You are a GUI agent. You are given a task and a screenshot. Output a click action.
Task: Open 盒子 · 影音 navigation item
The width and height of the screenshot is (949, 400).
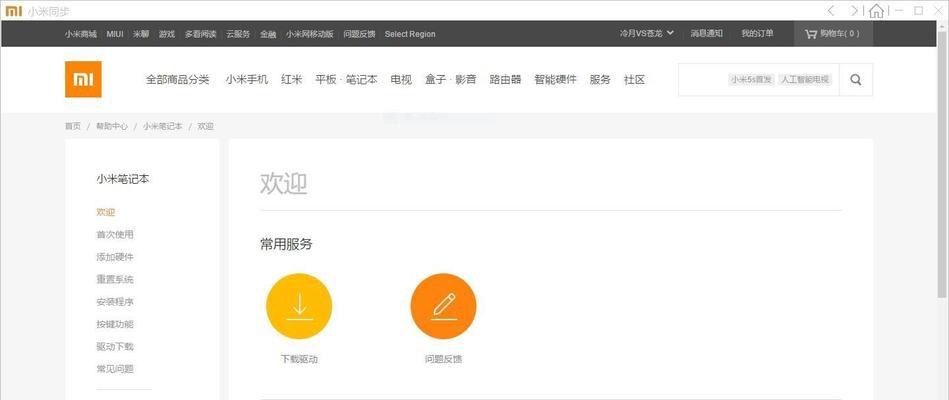pos(450,79)
